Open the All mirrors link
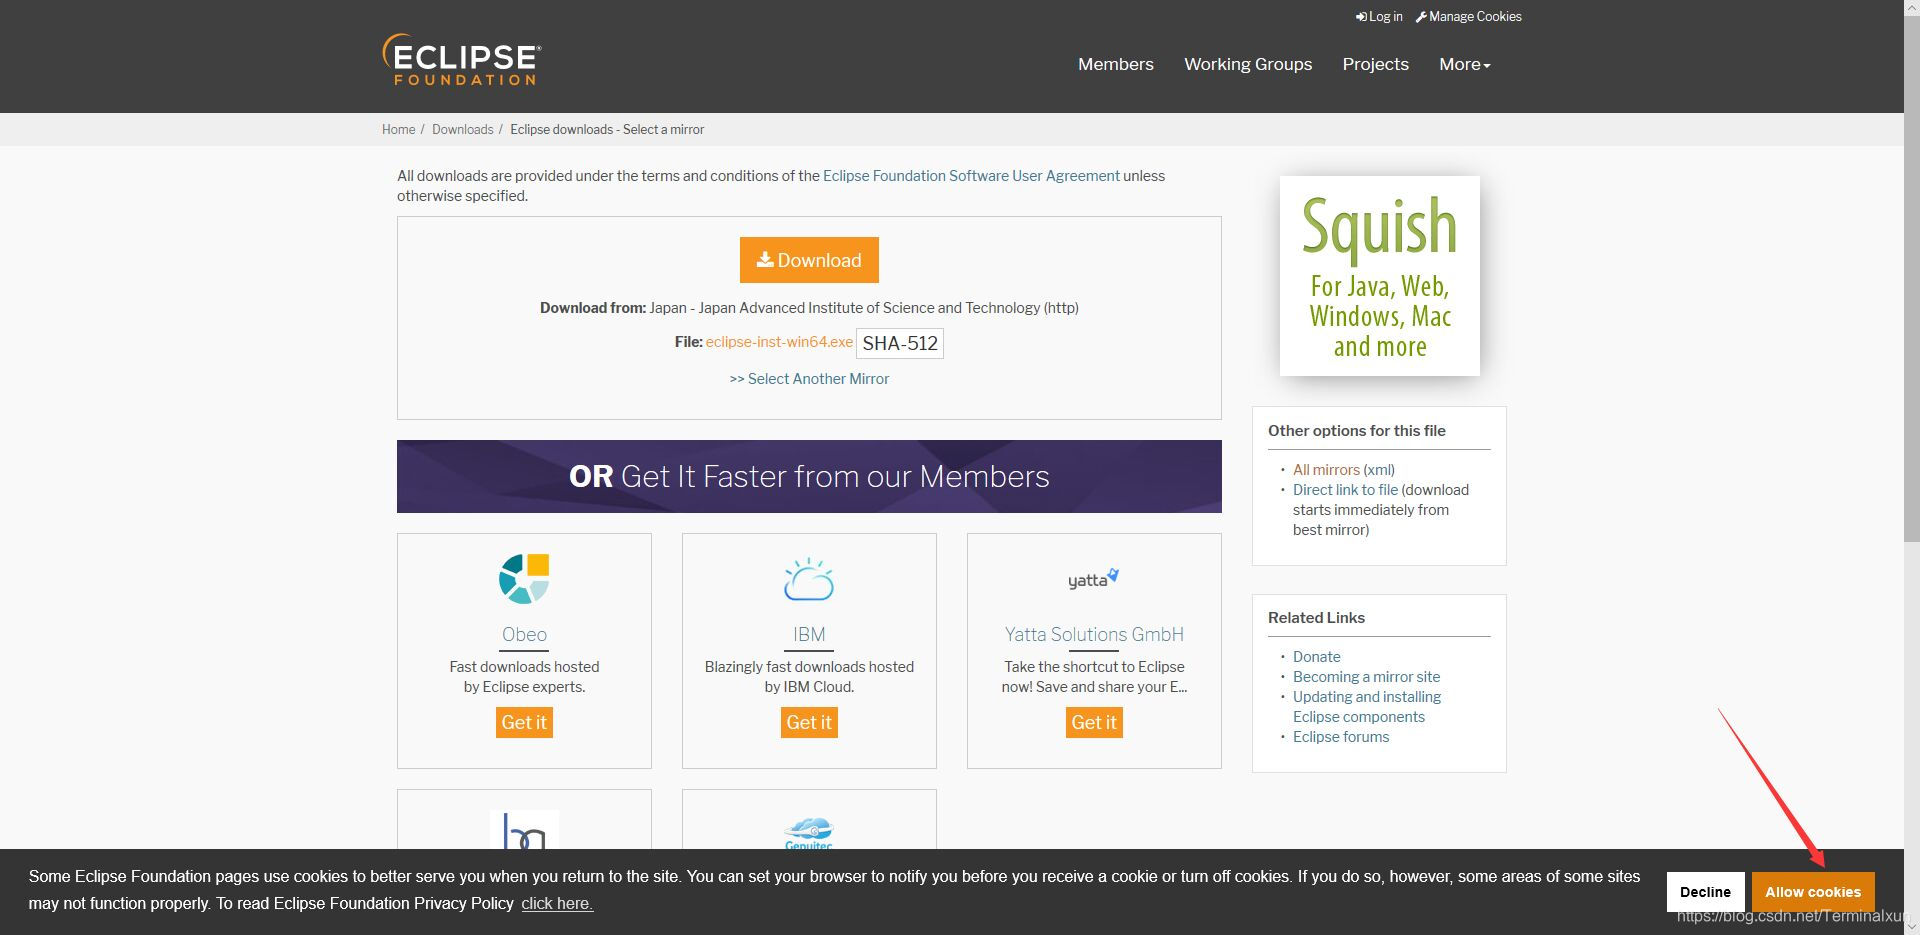Viewport: 1920px width, 935px height. pyautogui.click(x=1326, y=469)
